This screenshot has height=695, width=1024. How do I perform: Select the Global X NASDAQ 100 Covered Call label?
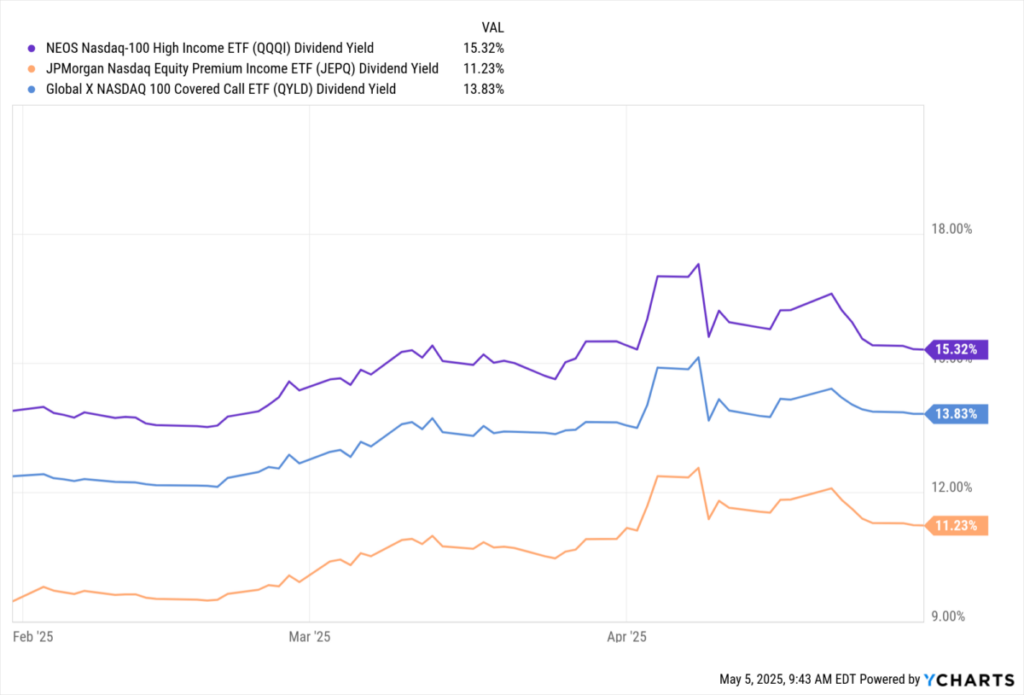click(221, 89)
